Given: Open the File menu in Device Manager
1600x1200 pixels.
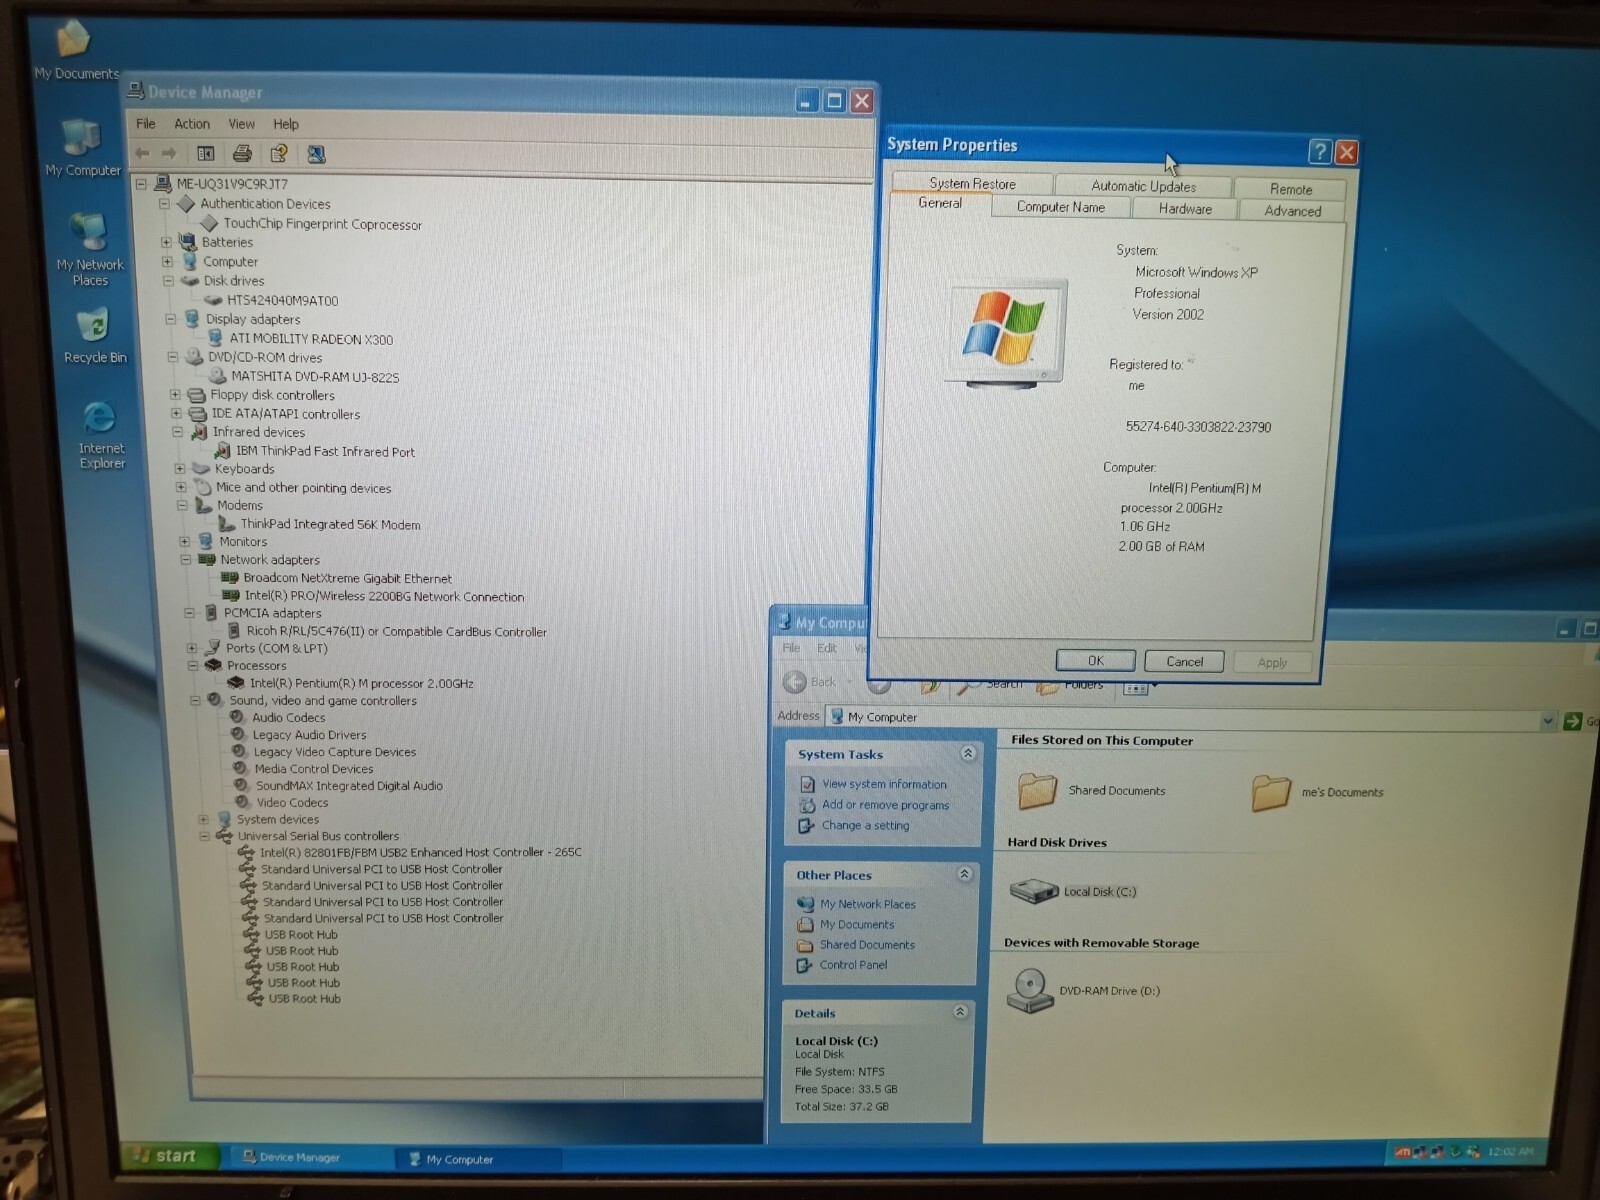Looking at the screenshot, I should [x=146, y=124].
